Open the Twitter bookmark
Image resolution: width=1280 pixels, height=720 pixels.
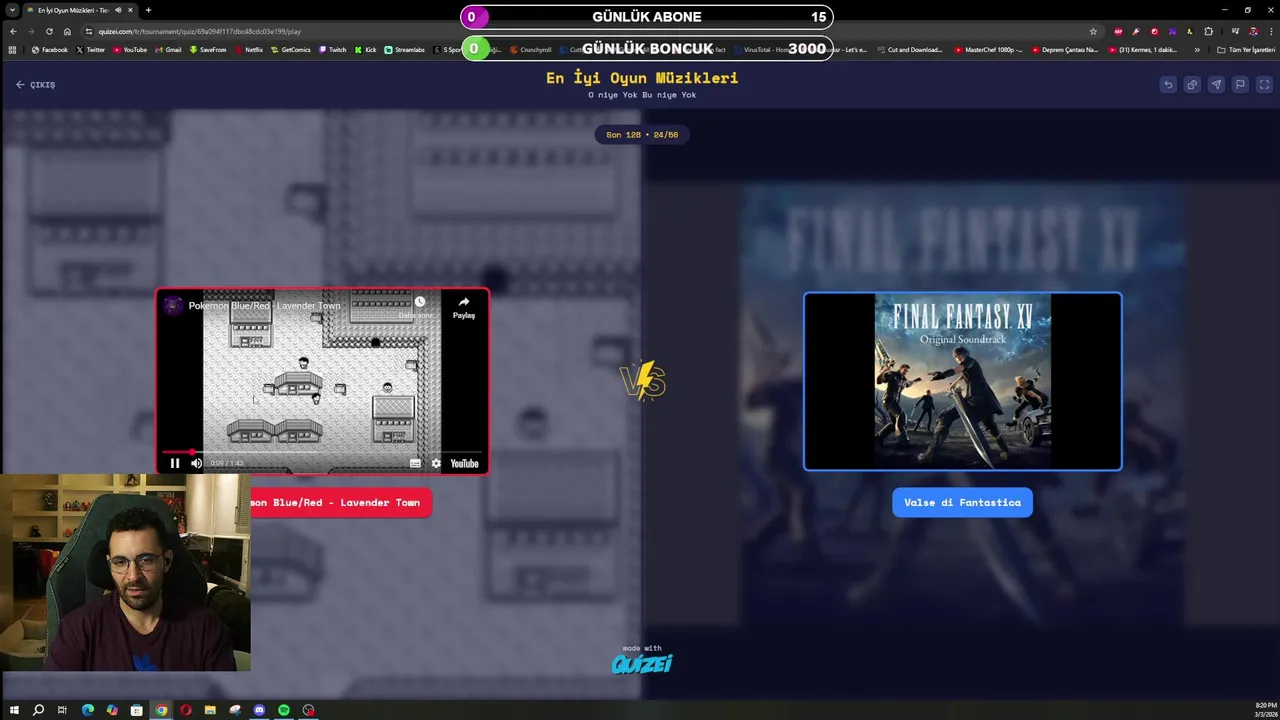[90, 50]
